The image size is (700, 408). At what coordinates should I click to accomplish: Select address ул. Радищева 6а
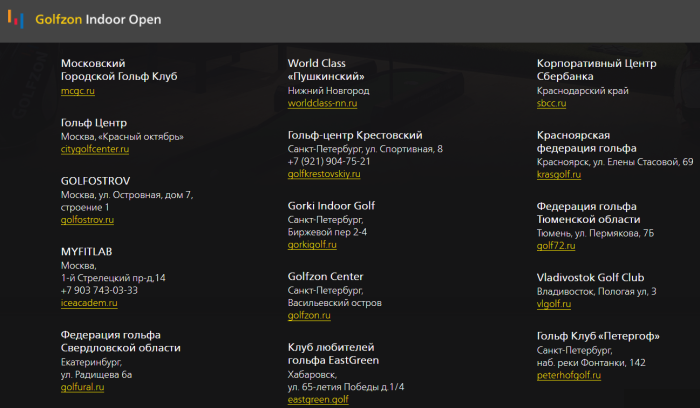[x=96, y=375]
